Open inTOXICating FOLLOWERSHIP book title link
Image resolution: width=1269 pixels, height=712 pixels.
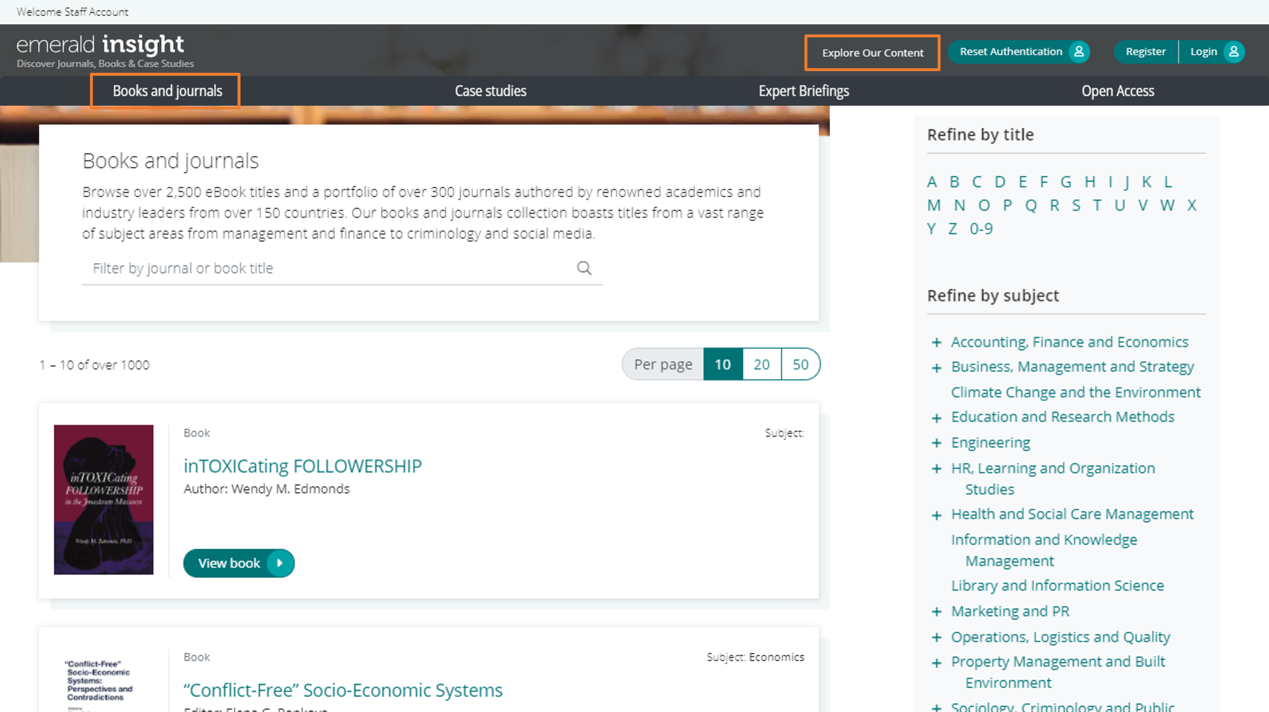[x=303, y=466]
